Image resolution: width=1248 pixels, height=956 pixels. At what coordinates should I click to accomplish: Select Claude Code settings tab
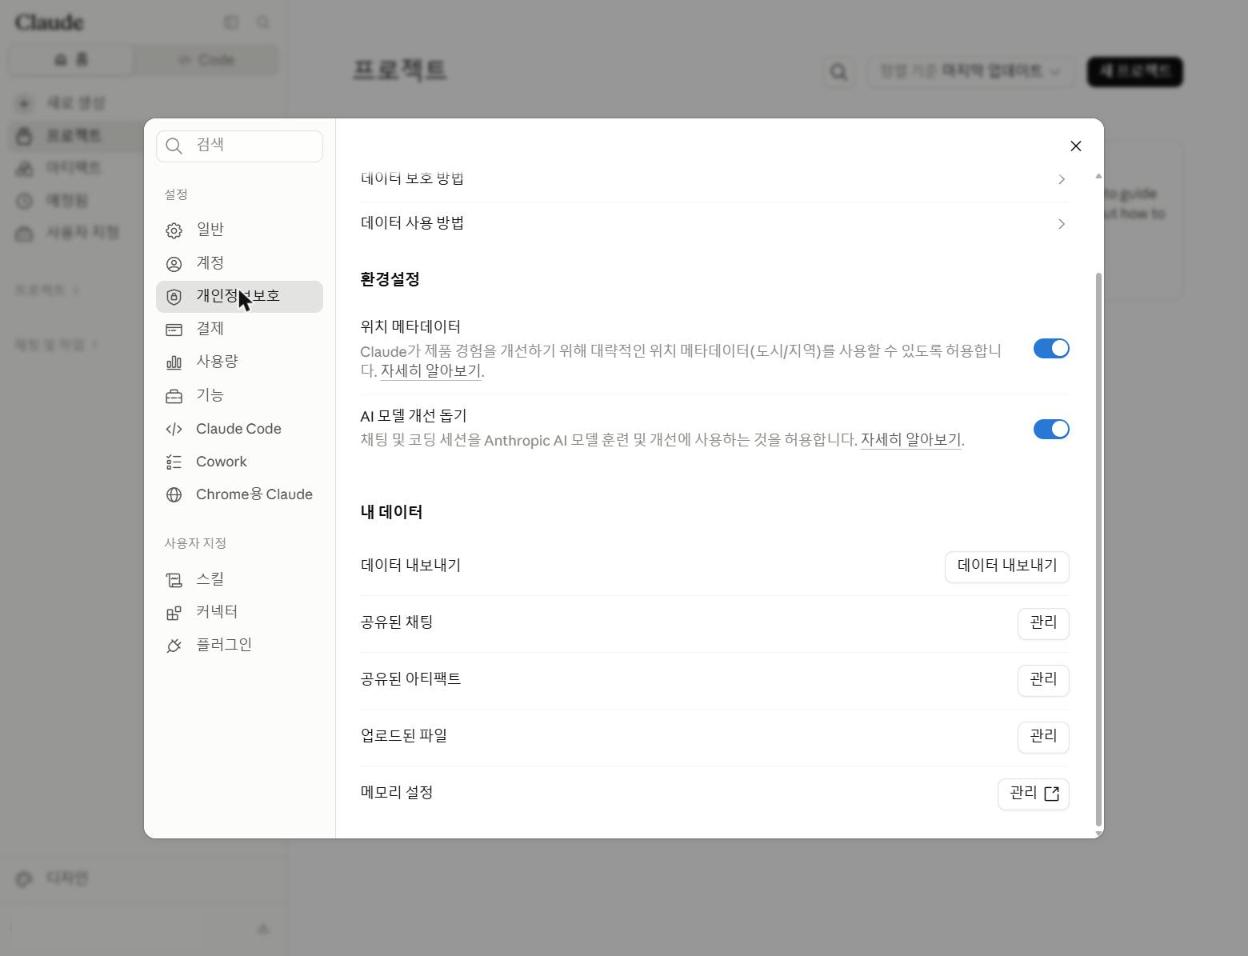[239, 429]
